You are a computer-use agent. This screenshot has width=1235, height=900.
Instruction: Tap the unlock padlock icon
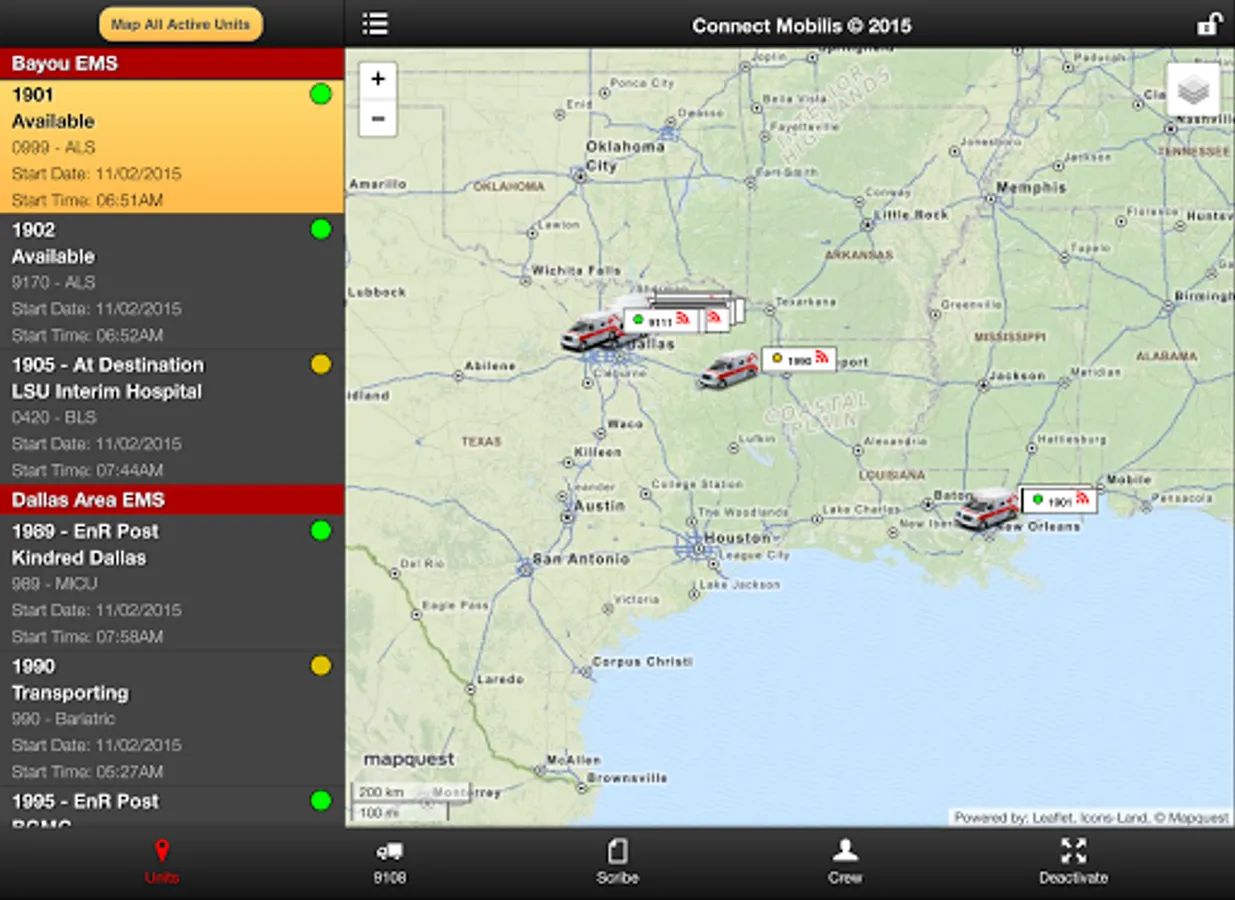pos(1210,24)
